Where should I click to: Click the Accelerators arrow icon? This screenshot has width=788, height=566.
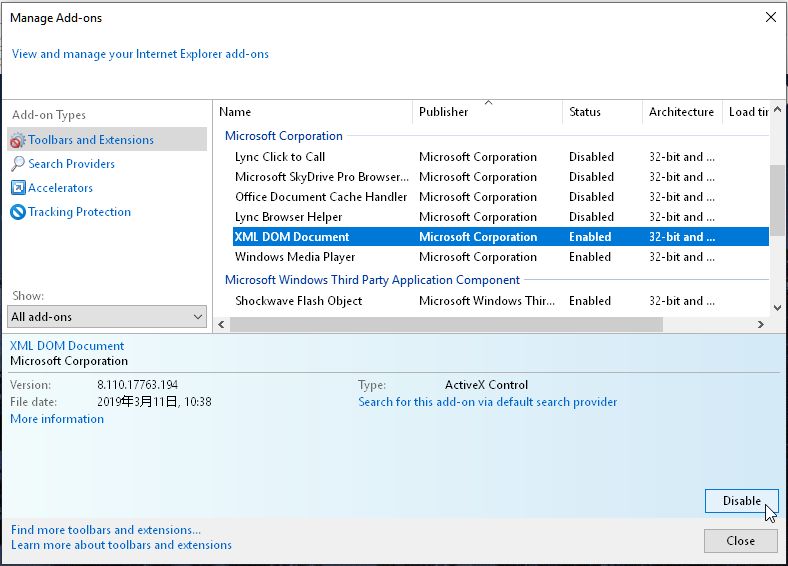click(x=18, y=188)
